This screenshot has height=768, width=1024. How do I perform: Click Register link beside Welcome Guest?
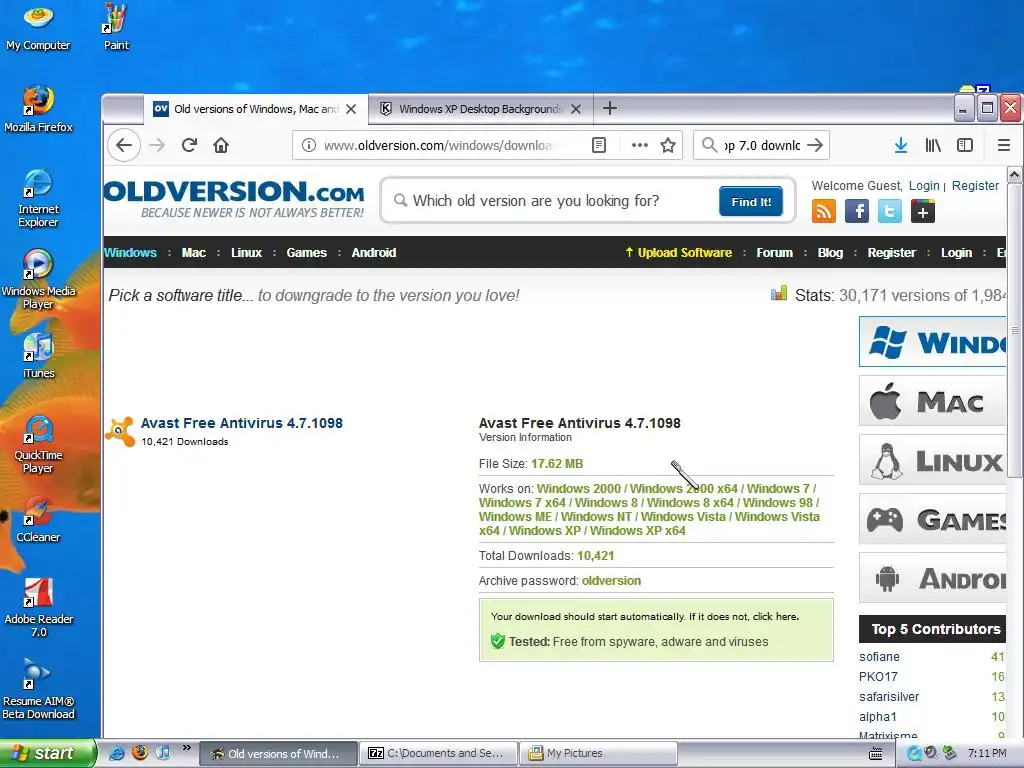975,185
